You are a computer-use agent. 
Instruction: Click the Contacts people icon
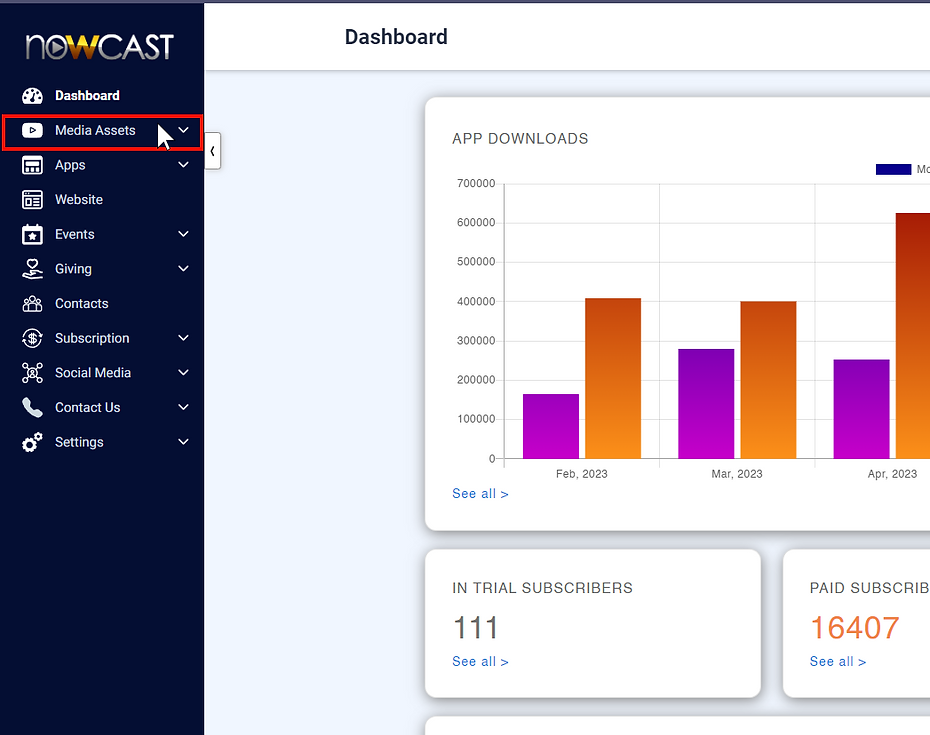click(x=33, y=304)
